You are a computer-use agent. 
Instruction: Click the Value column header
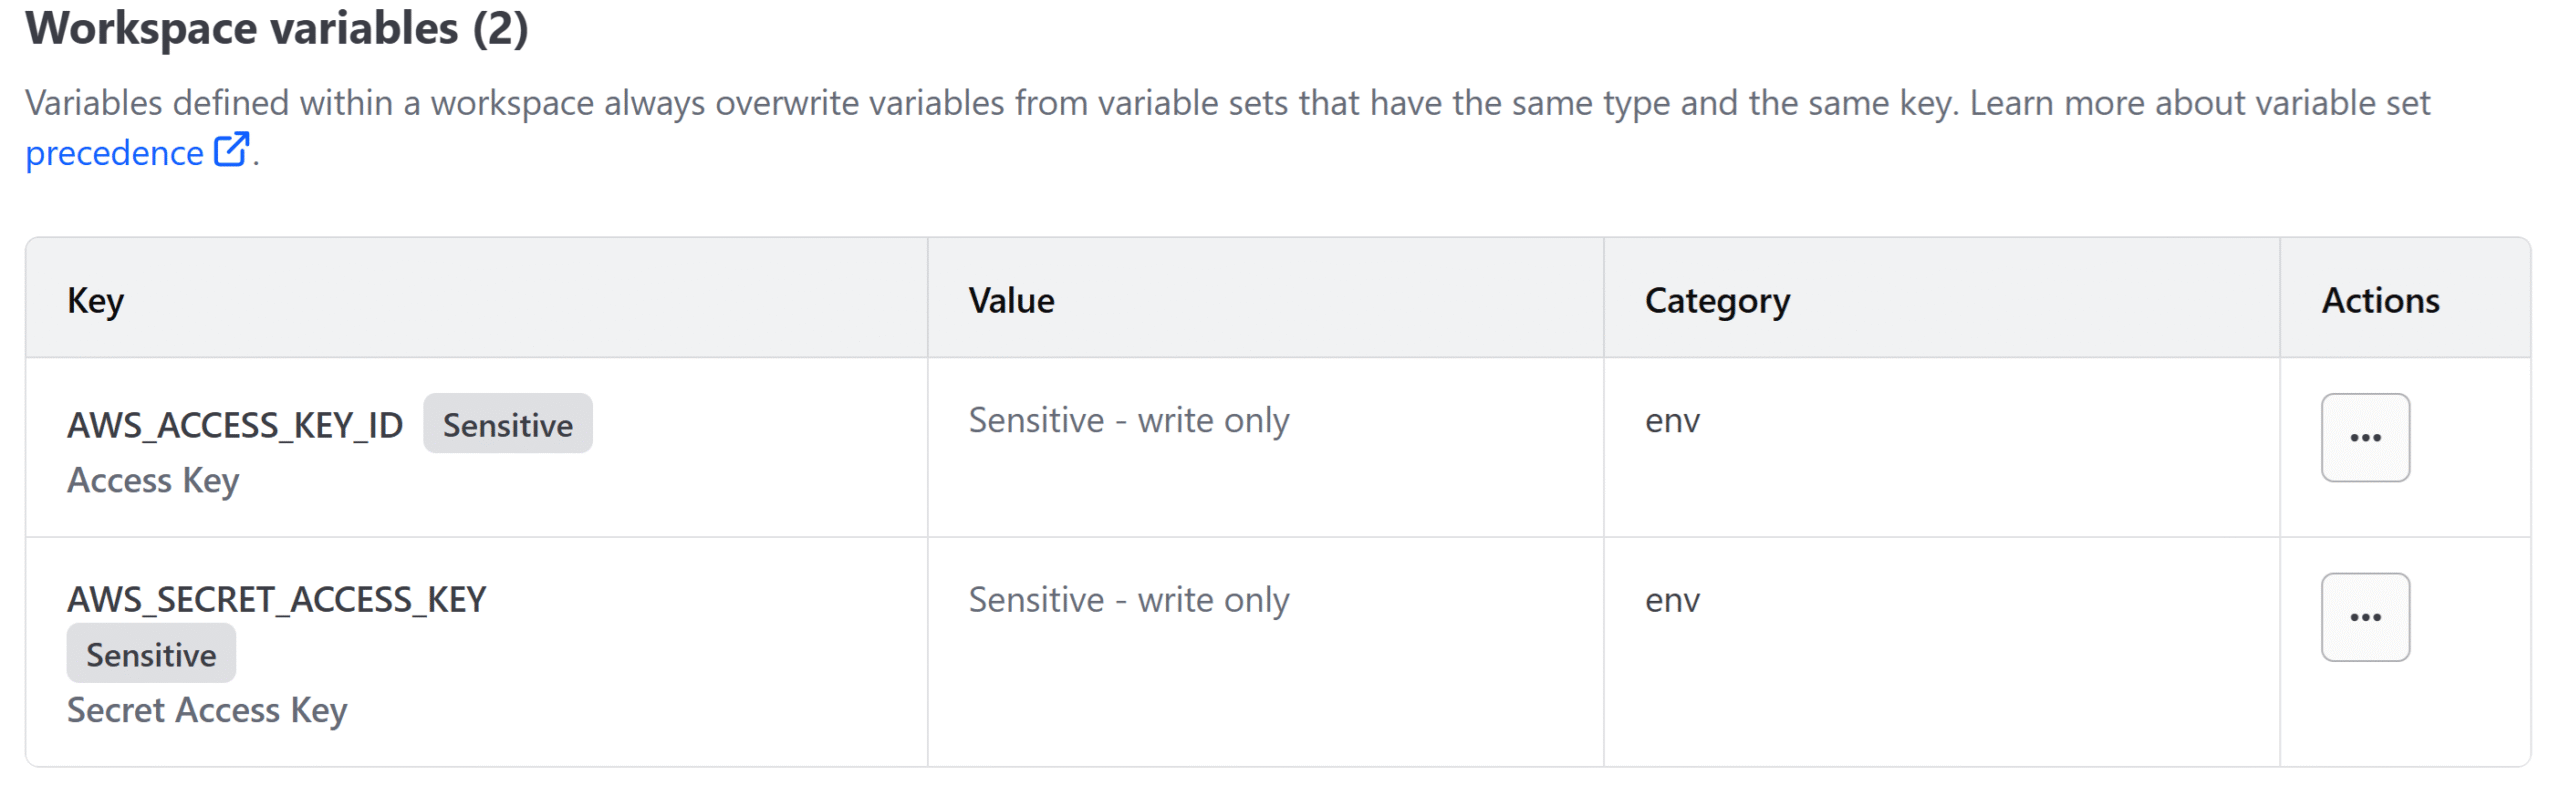[x=1011, y=300]
